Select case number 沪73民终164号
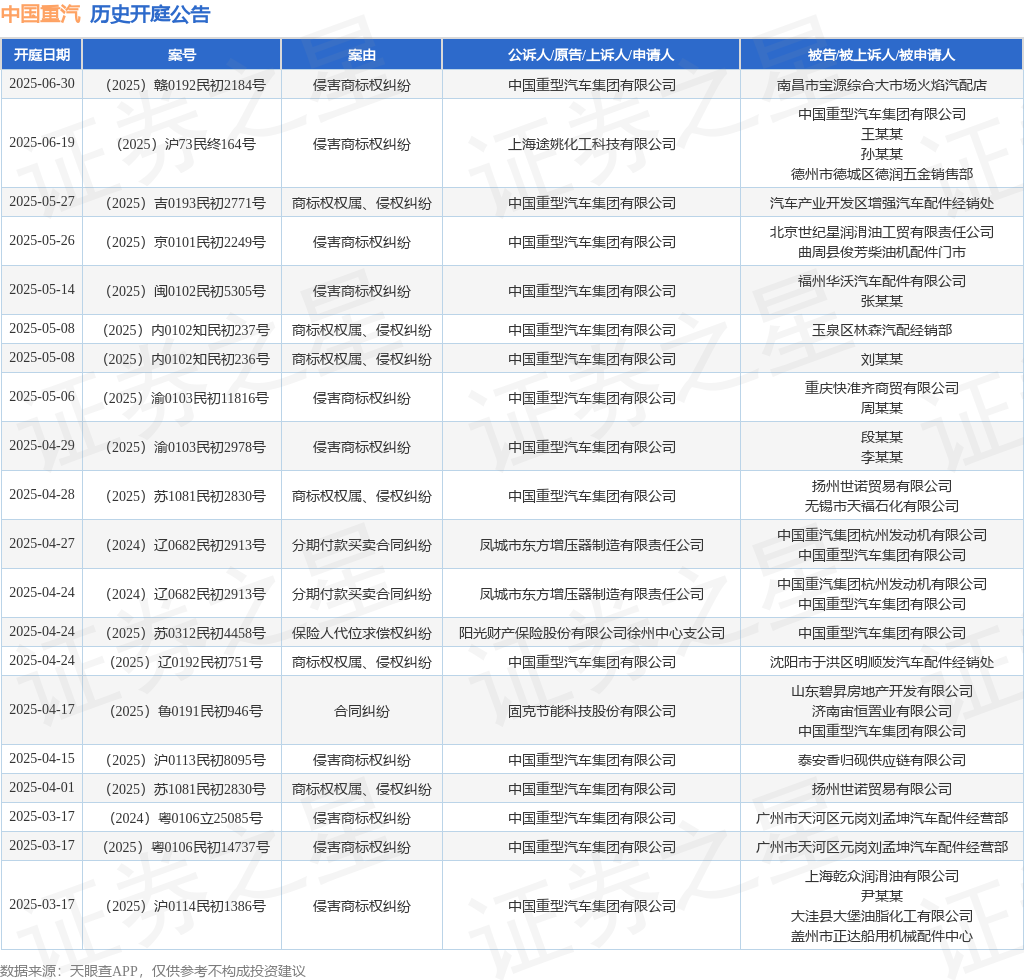Screen dimensions: 1024x980 185,144
